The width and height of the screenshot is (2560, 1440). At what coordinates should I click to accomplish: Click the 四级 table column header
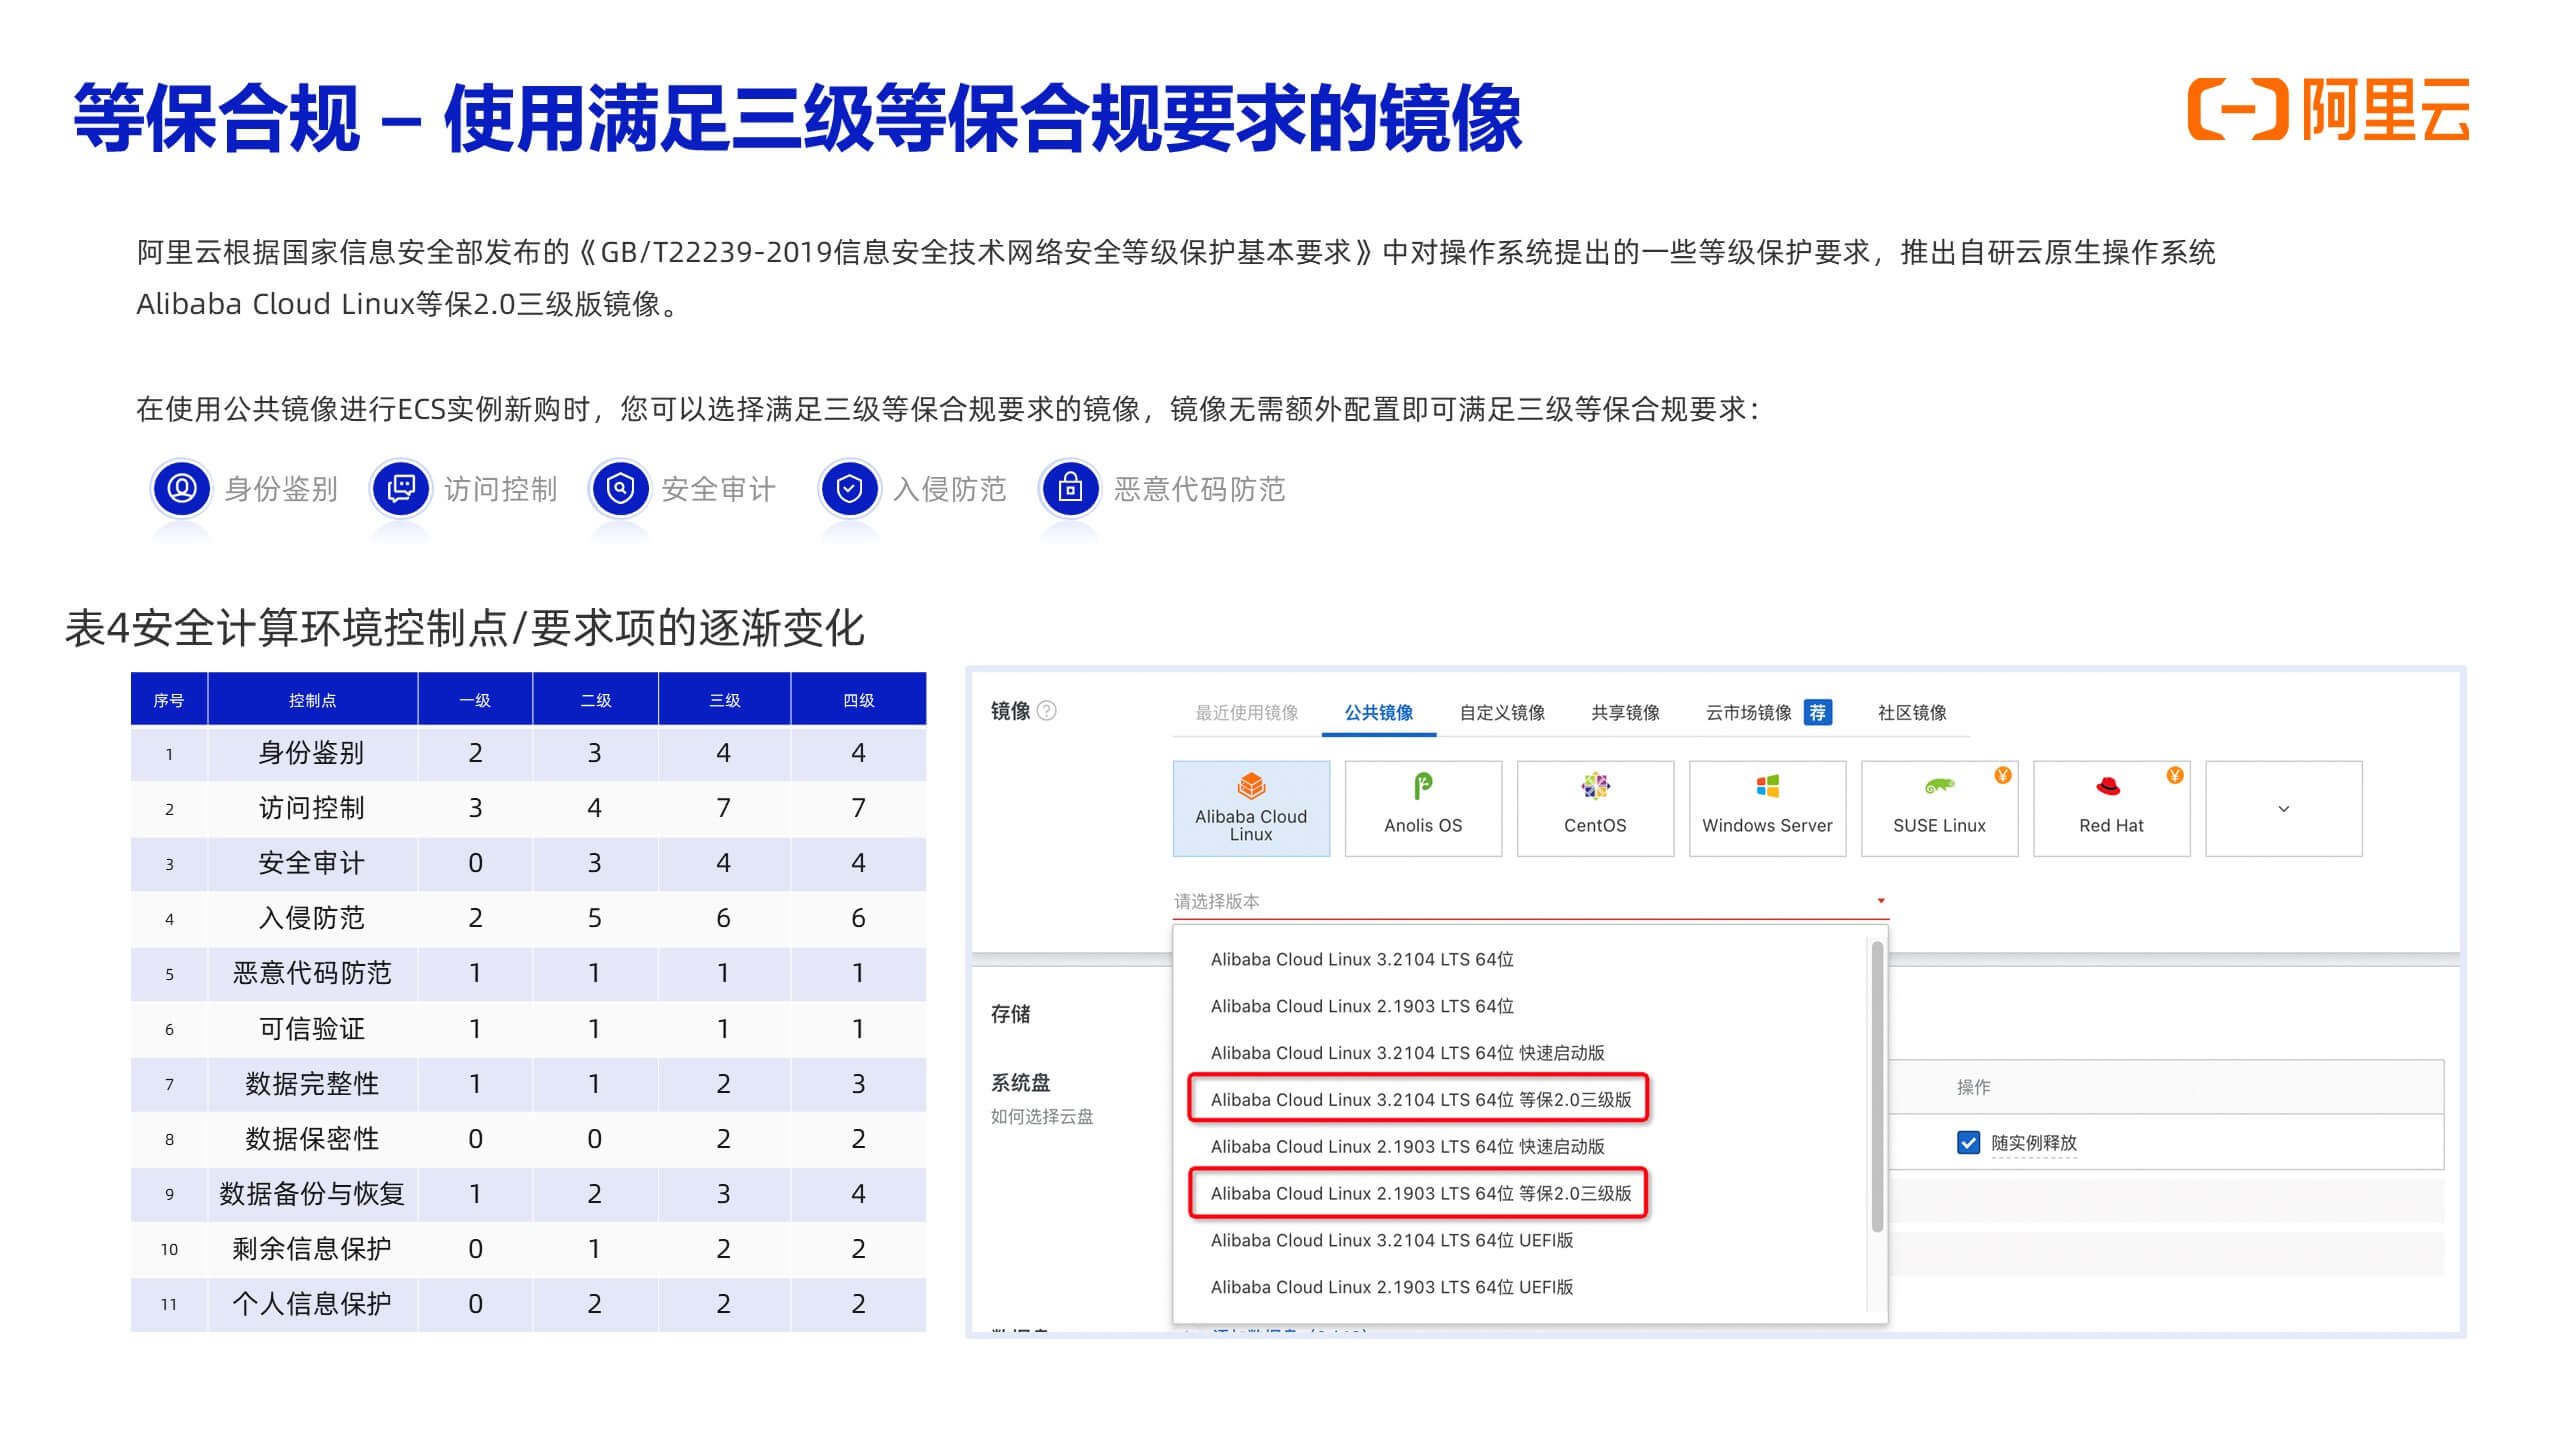pyautogui.click(x=858, y=700)
